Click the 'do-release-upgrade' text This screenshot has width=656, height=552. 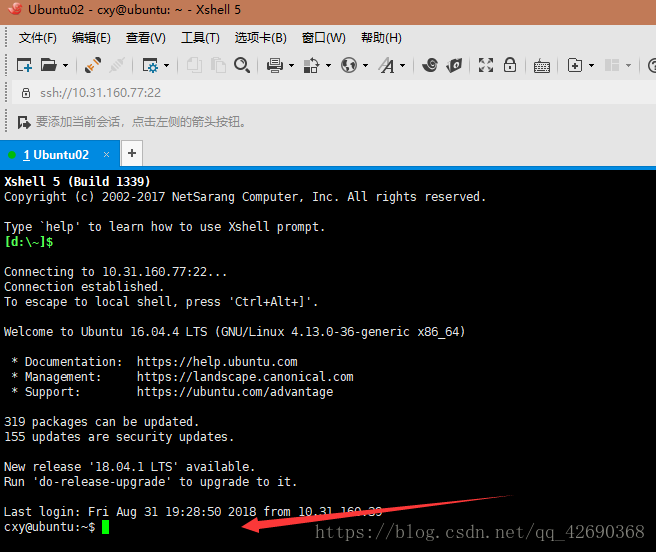[102, 482]
